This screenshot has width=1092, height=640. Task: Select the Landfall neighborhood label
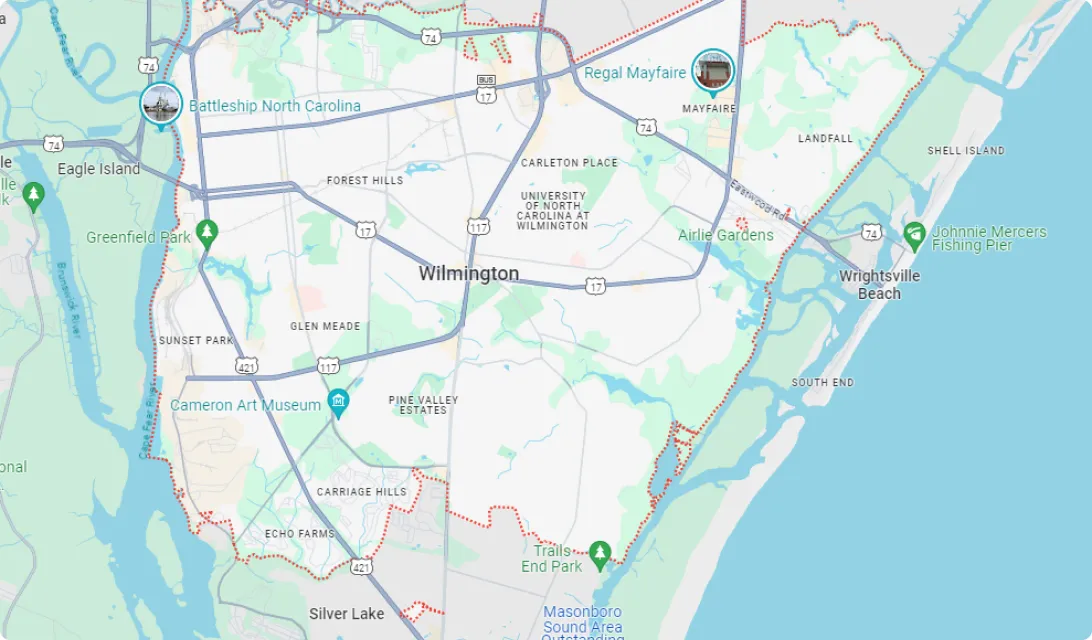tap(825, 139)
